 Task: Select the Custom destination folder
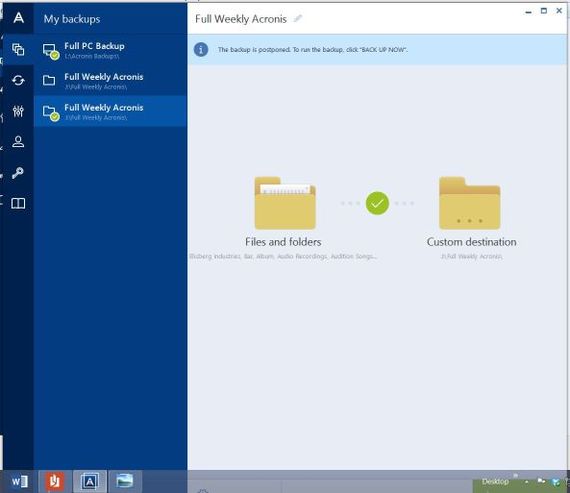[x=470, y=203]
